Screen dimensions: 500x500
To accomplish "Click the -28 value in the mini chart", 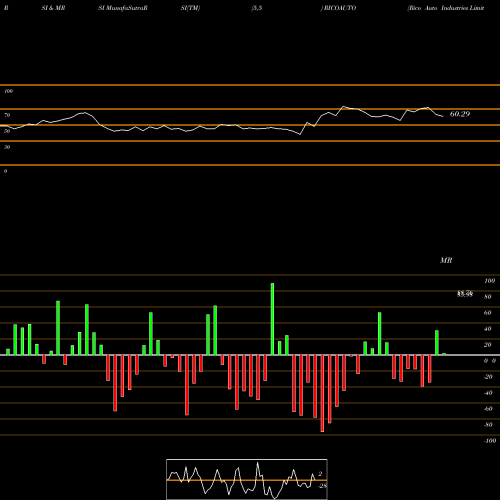I will point(323,486).
